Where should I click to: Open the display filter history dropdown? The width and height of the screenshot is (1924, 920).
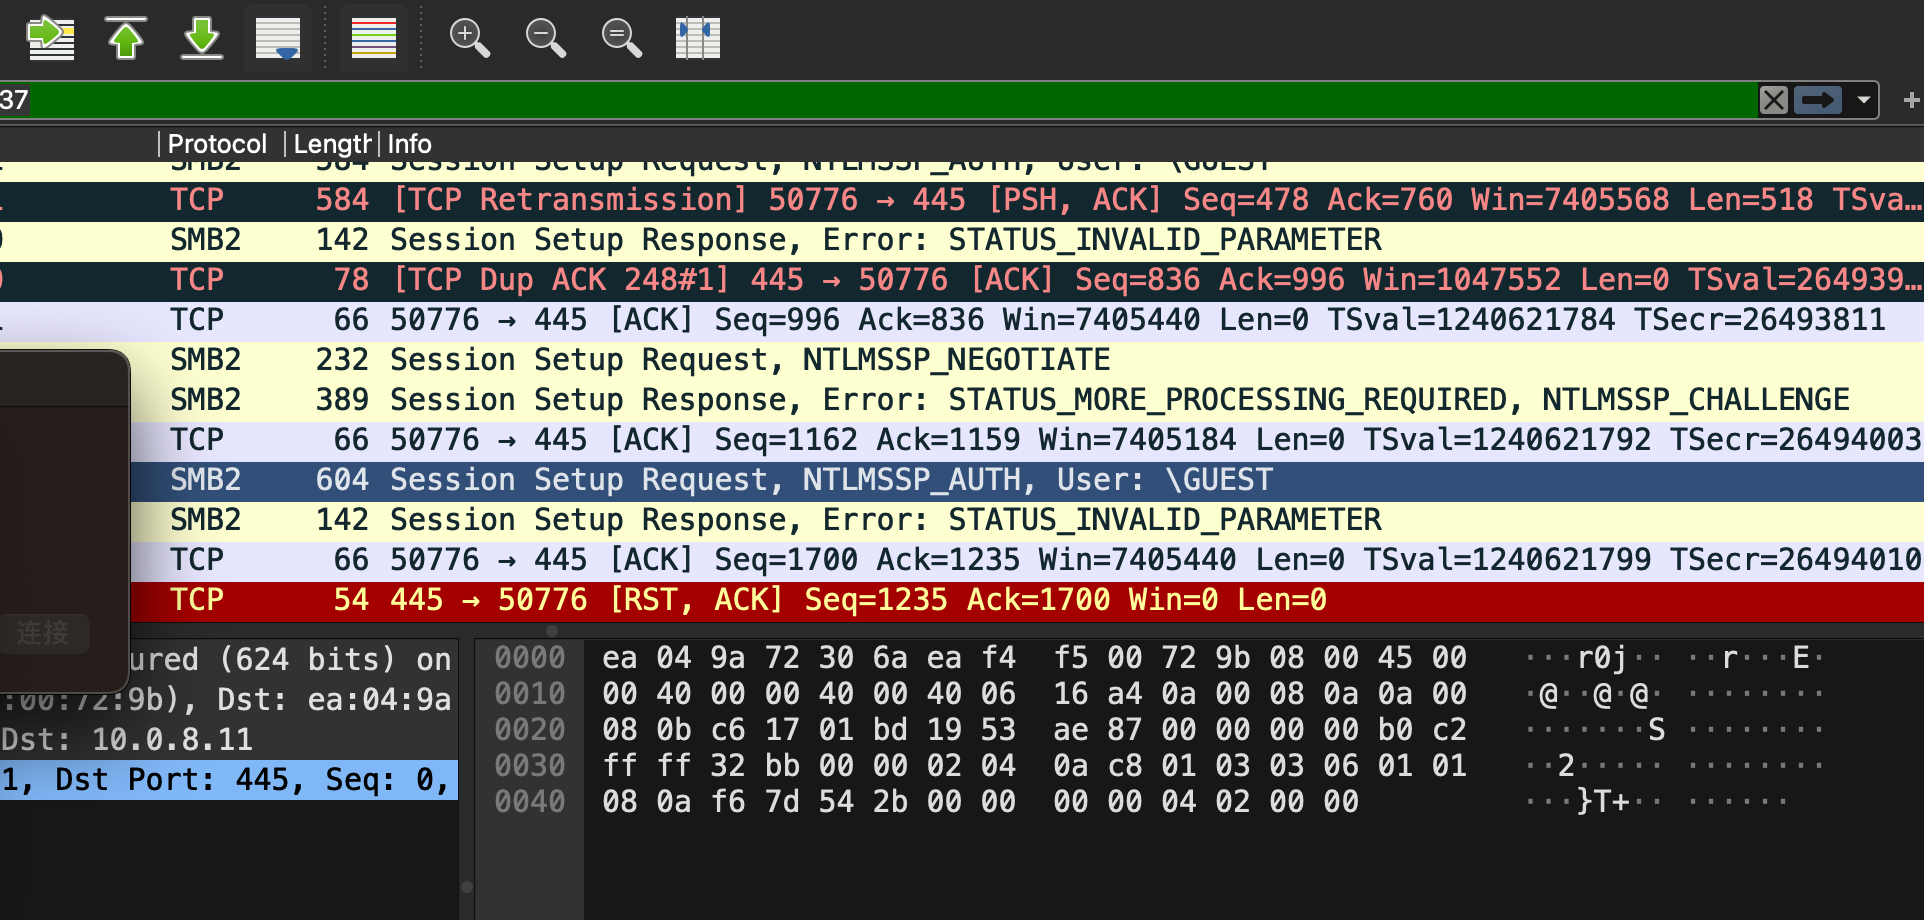coord(1863,100)
